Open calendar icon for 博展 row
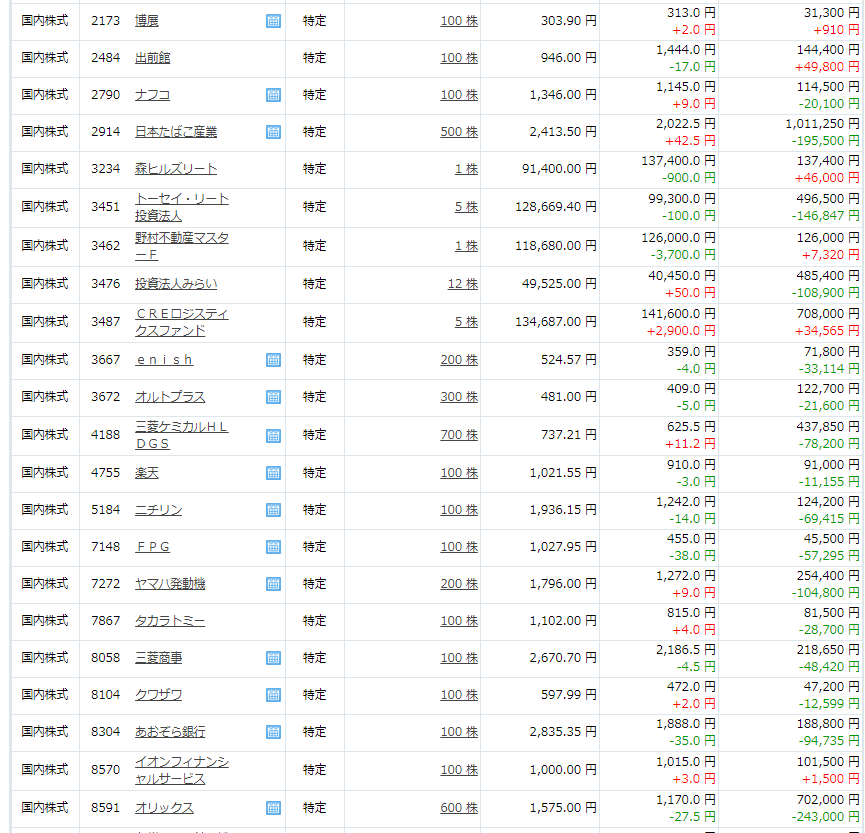 click(273, 22)
